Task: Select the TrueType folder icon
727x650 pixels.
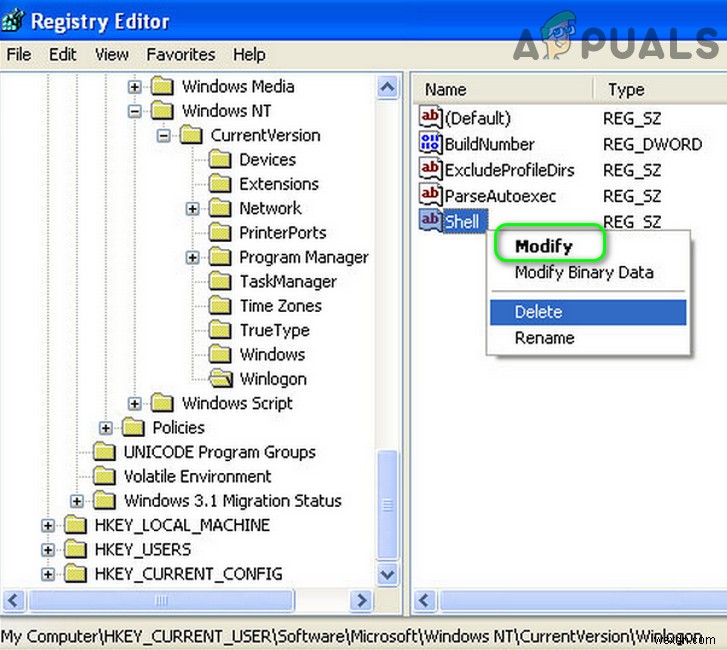Action: click(220, 330)
